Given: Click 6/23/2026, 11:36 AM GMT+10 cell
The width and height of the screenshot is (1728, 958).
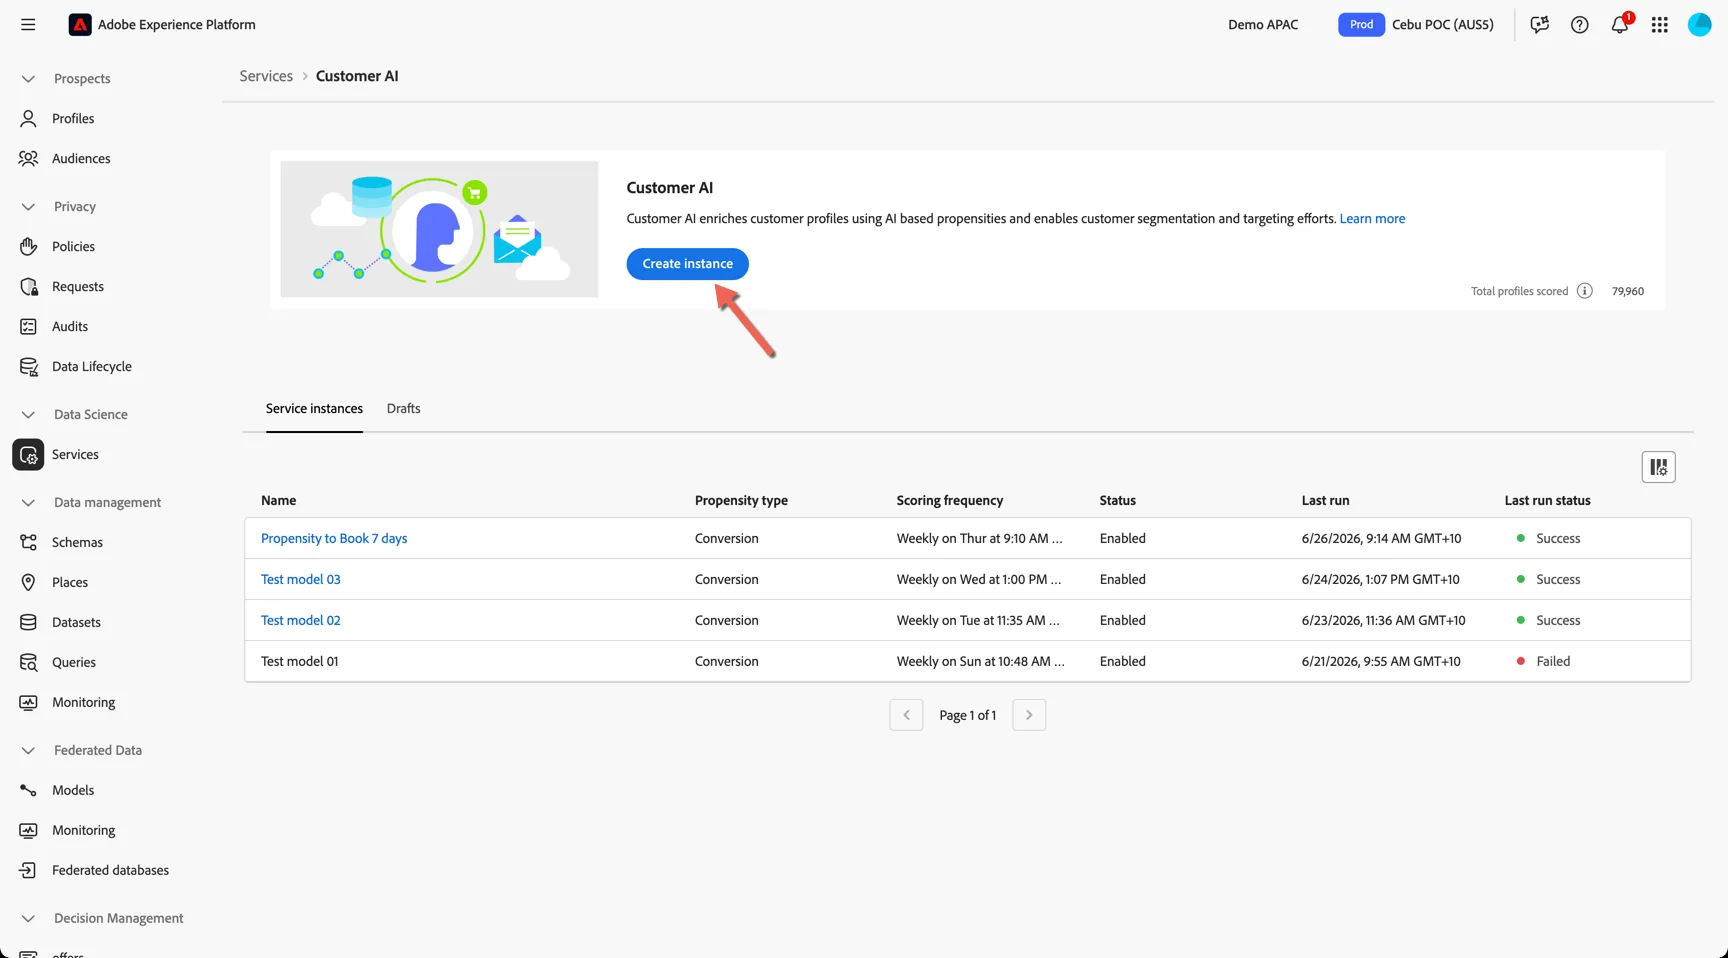Looking at the screenshot, I should [1383, 621].
